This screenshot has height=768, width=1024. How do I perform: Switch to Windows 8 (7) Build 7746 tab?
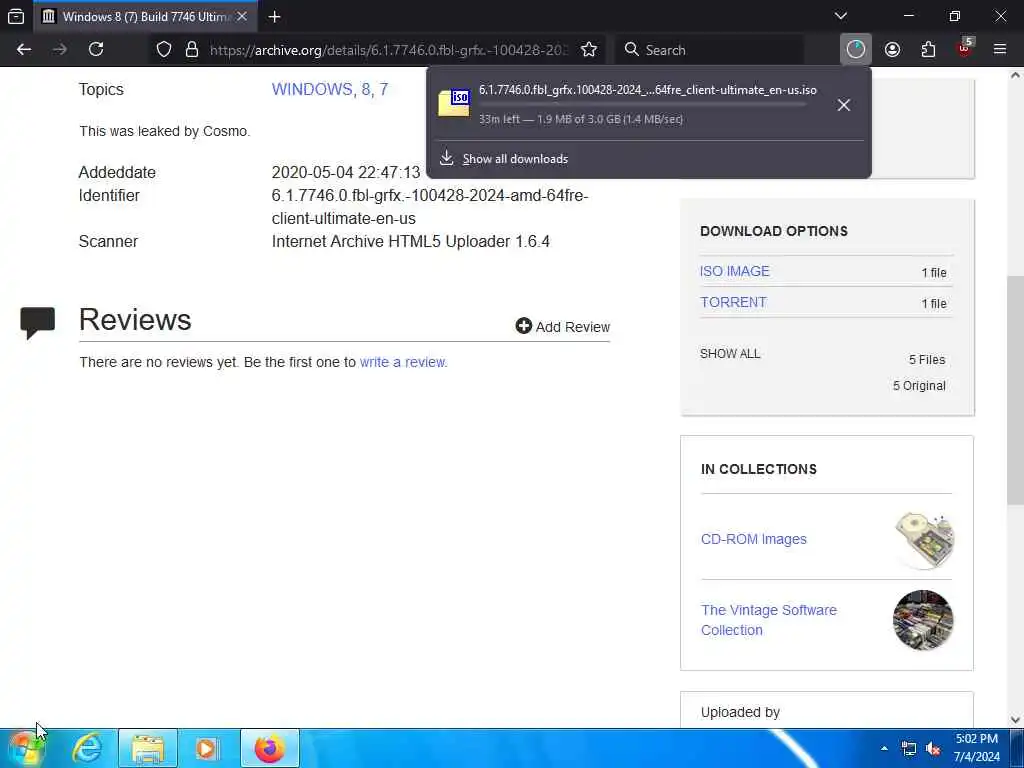click(x=145, y=17)
